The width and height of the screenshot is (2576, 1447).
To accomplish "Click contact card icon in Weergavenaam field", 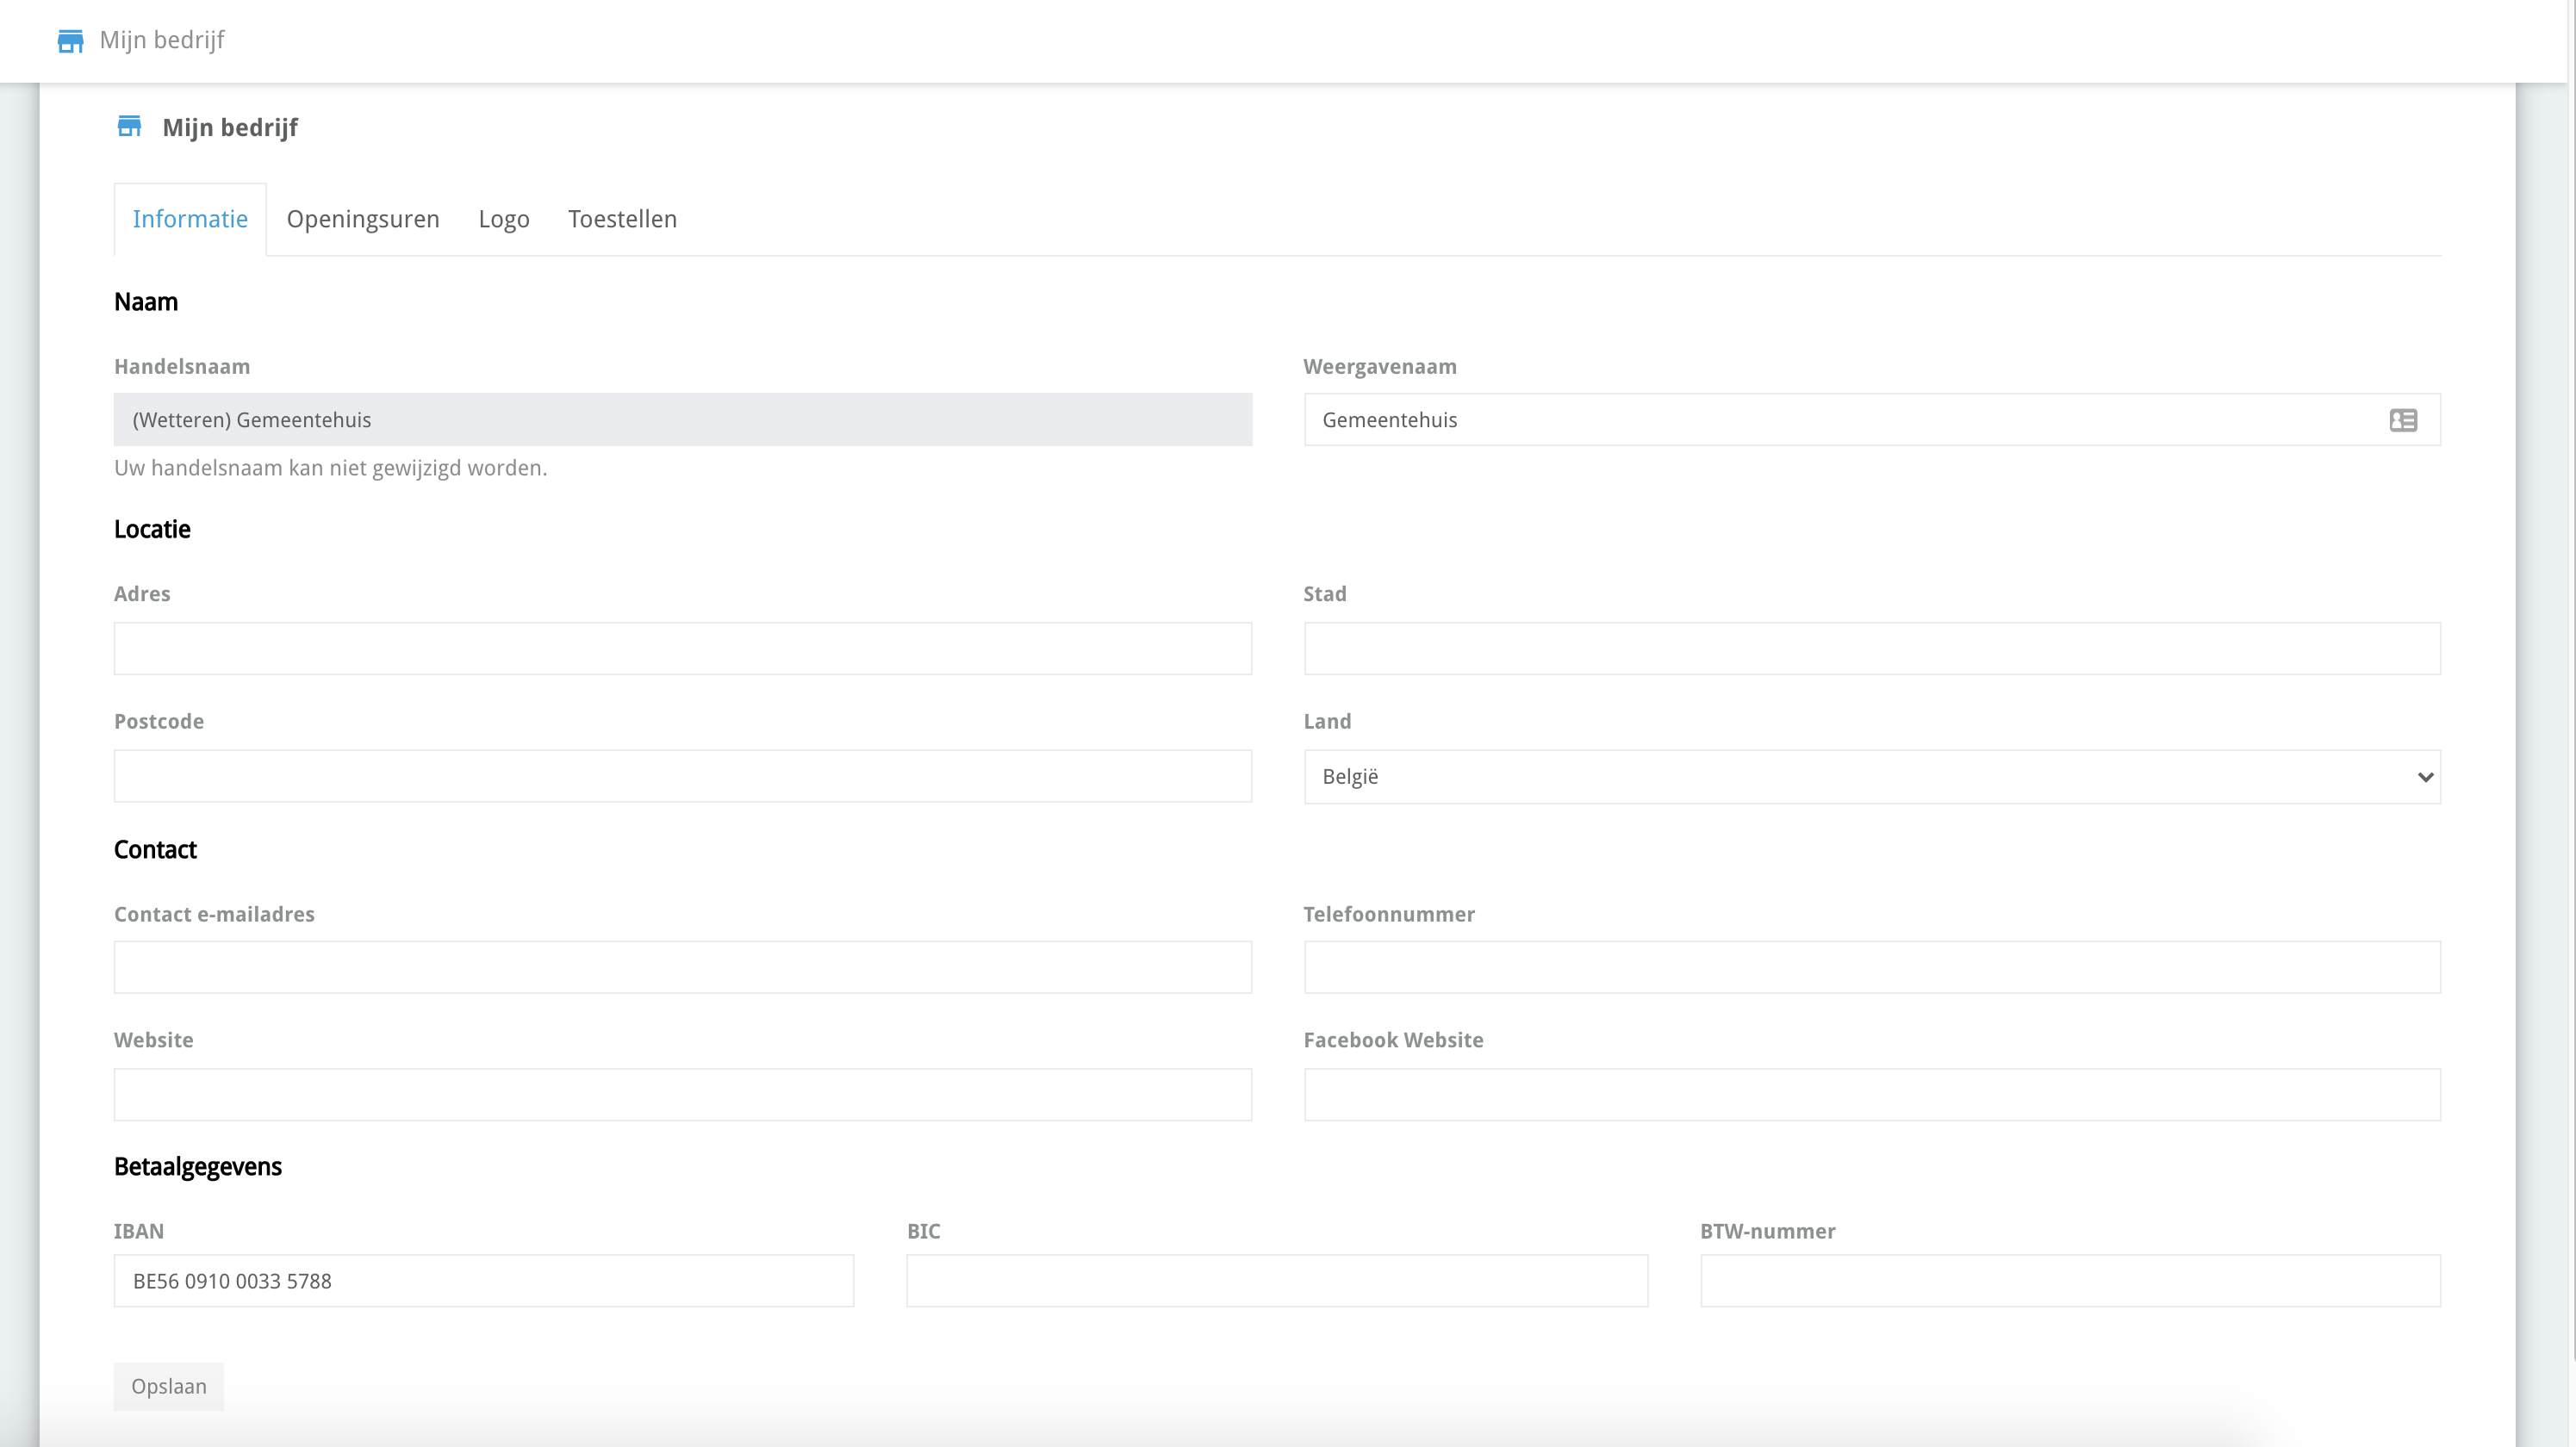I will pyautogui.click(x=2403, y=420).
